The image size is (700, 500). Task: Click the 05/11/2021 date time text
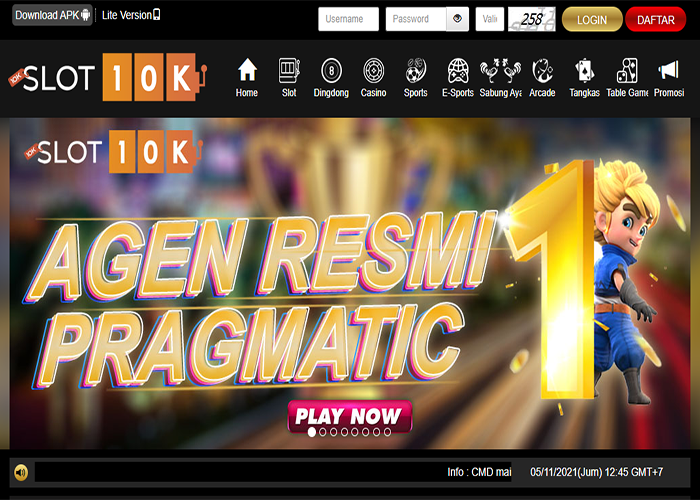[x=596, y=472]
